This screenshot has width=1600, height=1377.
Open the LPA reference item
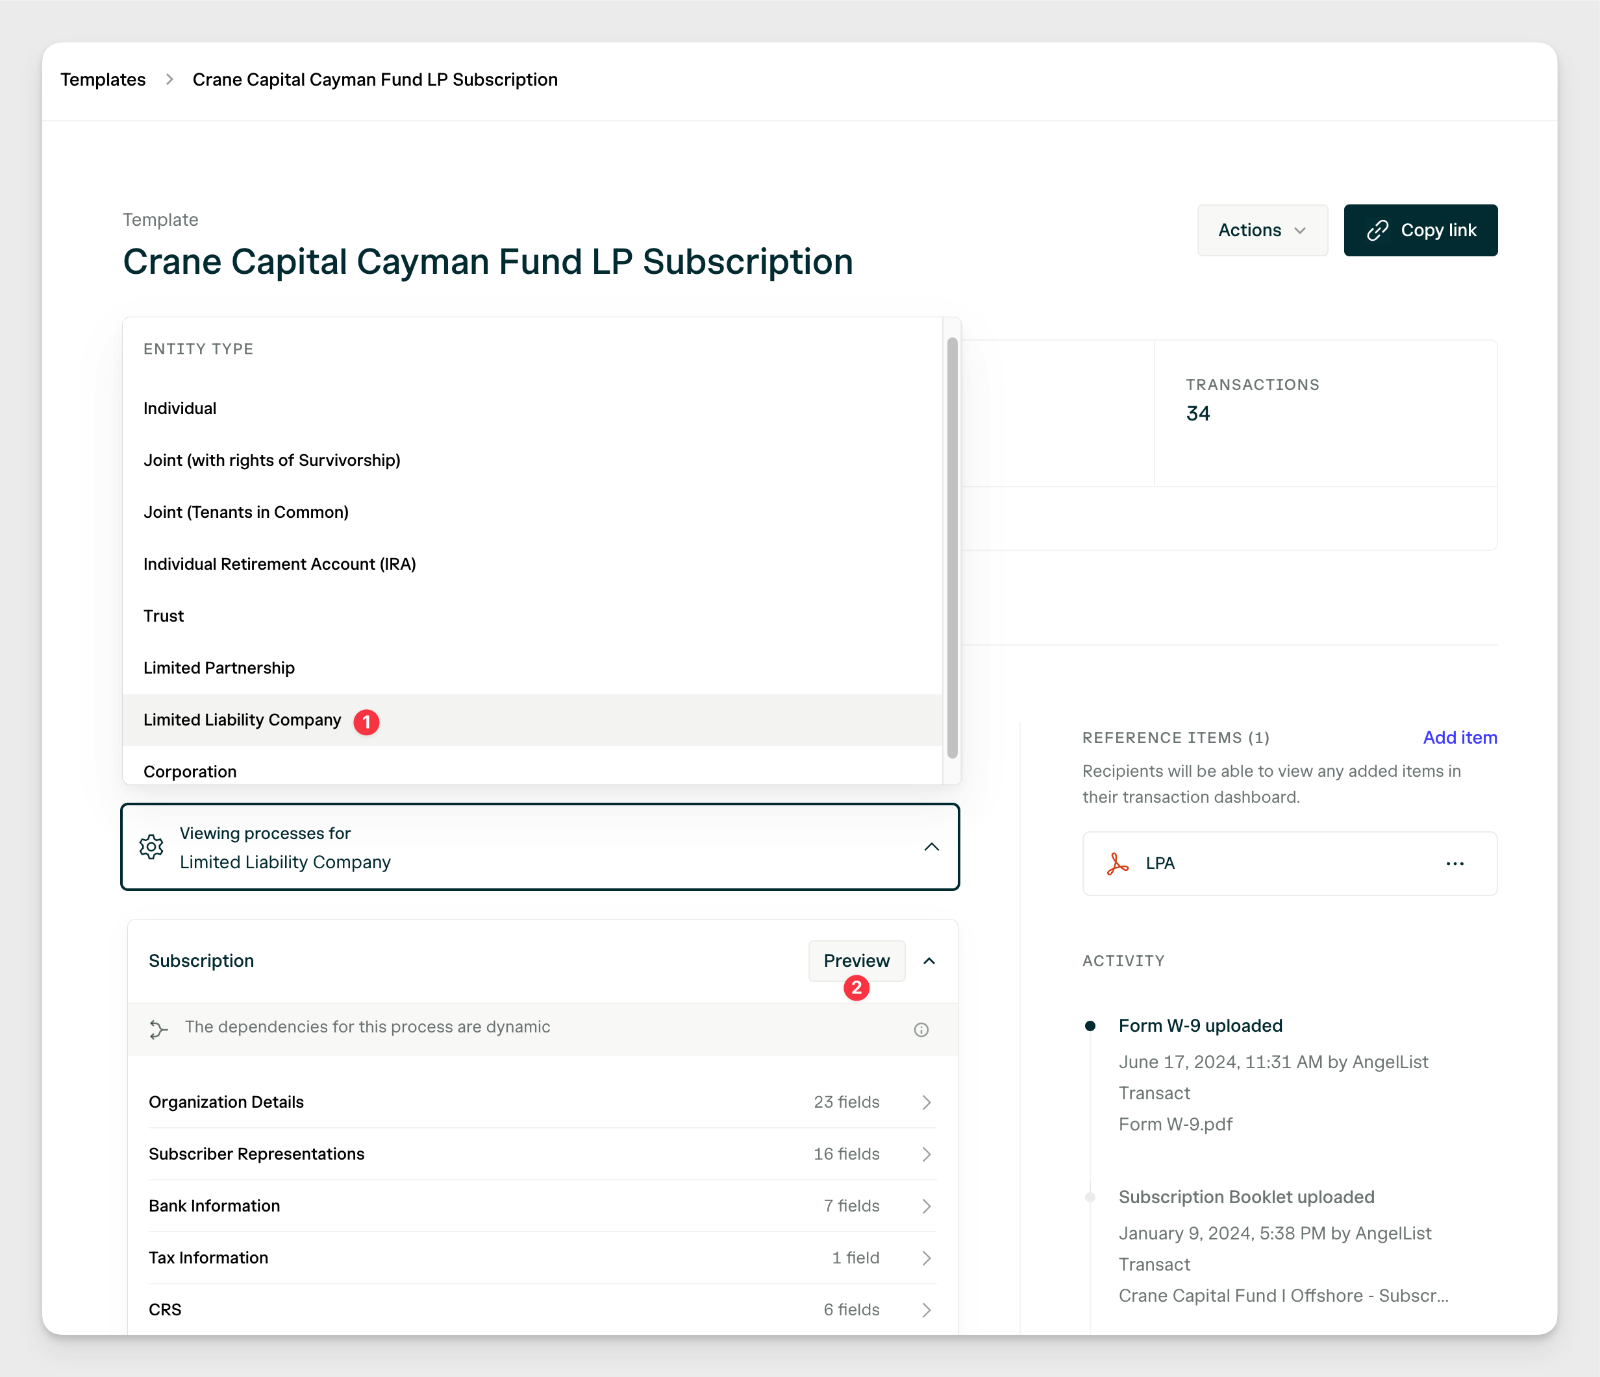[x=1289, y=864]
